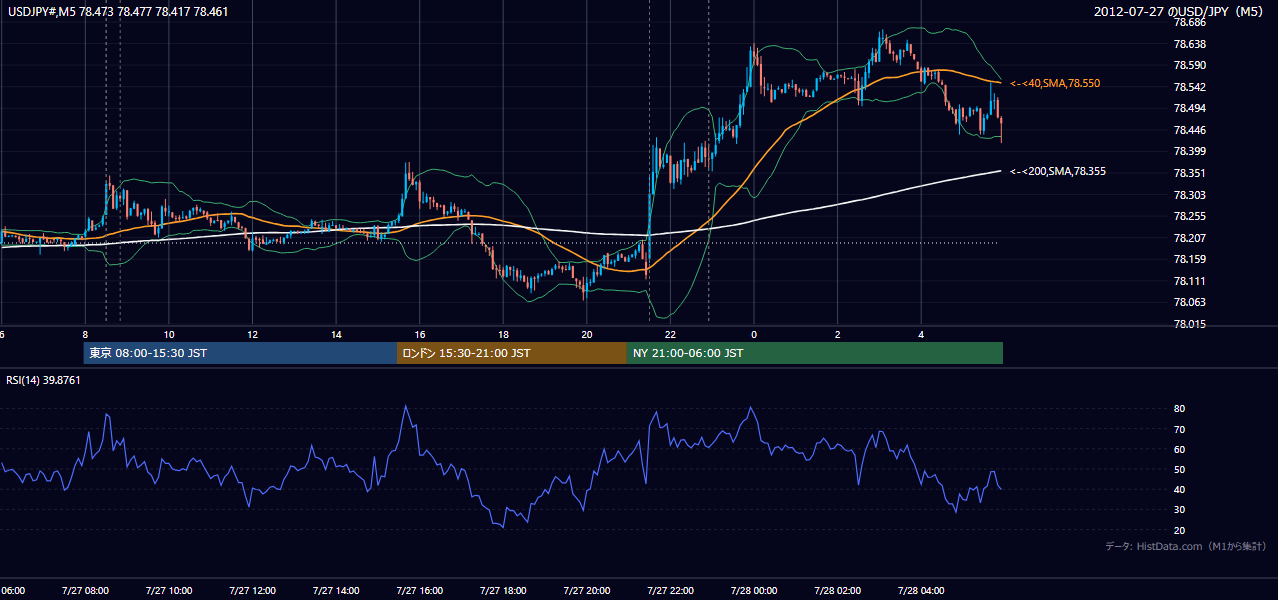Click the 7/27 08:00 time axis label
This screenshot has height=600, width=1278.
85,590
